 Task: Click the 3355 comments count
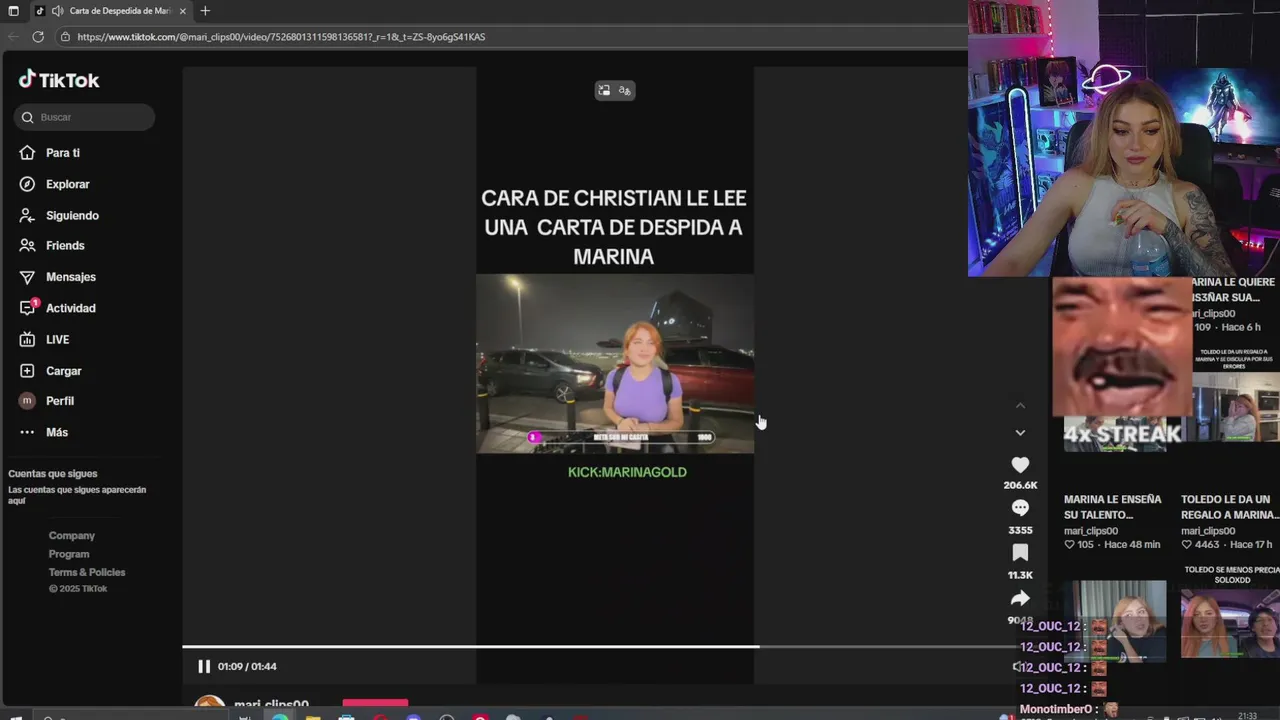tap(1020, 530)
